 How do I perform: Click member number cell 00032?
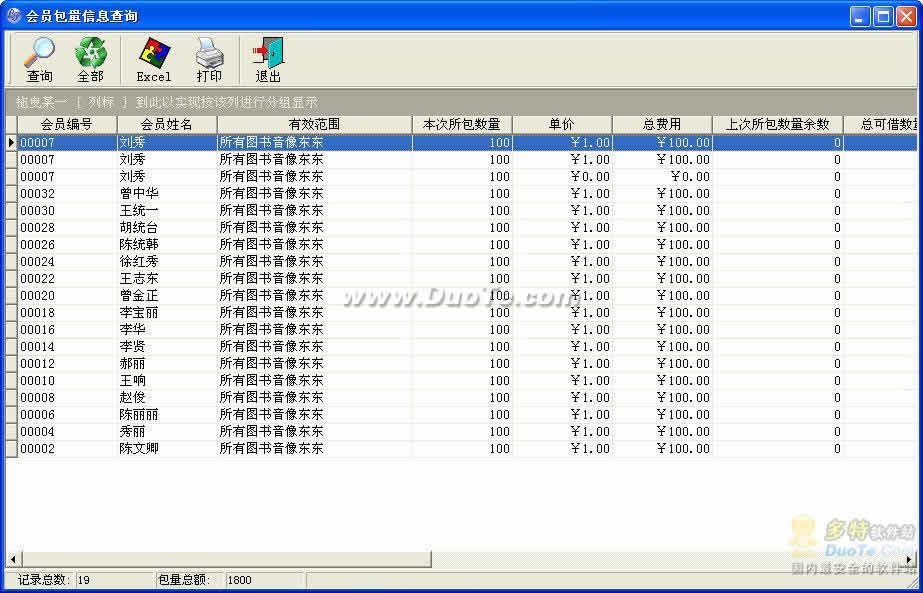pyautogui.click(x=67, y=194)
